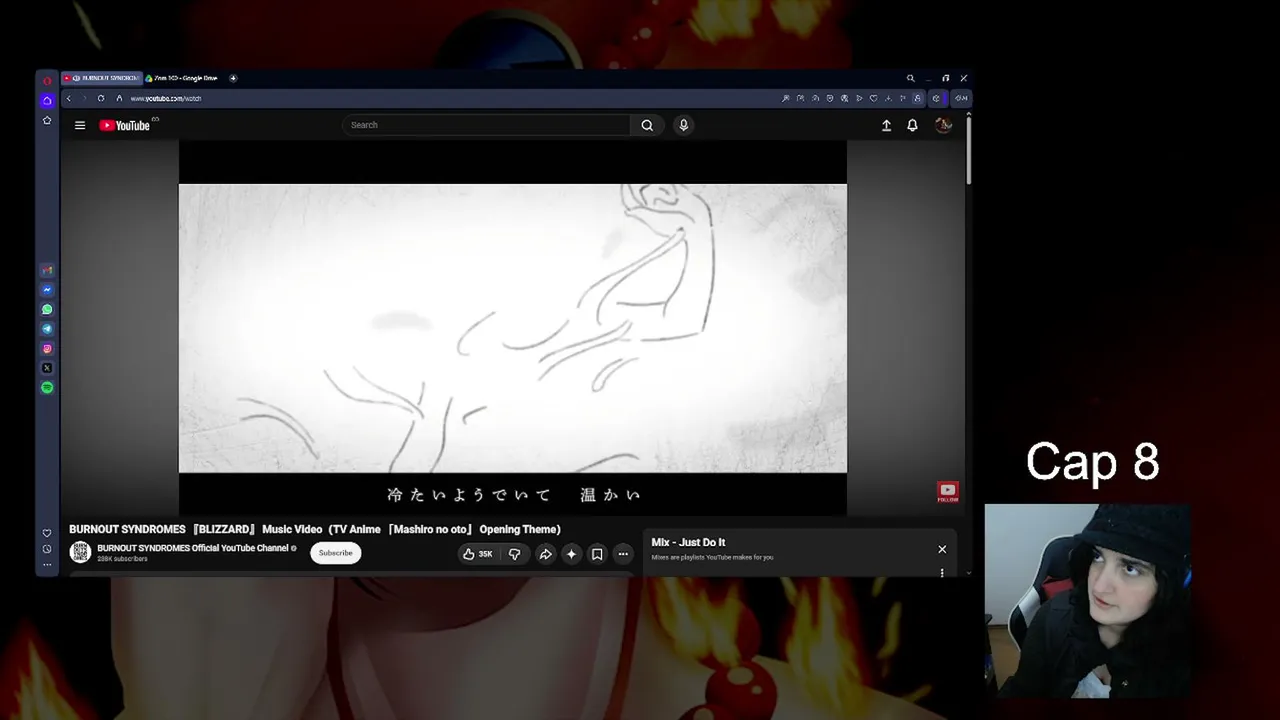Switch to the BURNOUT SYNDROMES browser tab
This screenshot has width=1280, height=720.
coord(102,78)
